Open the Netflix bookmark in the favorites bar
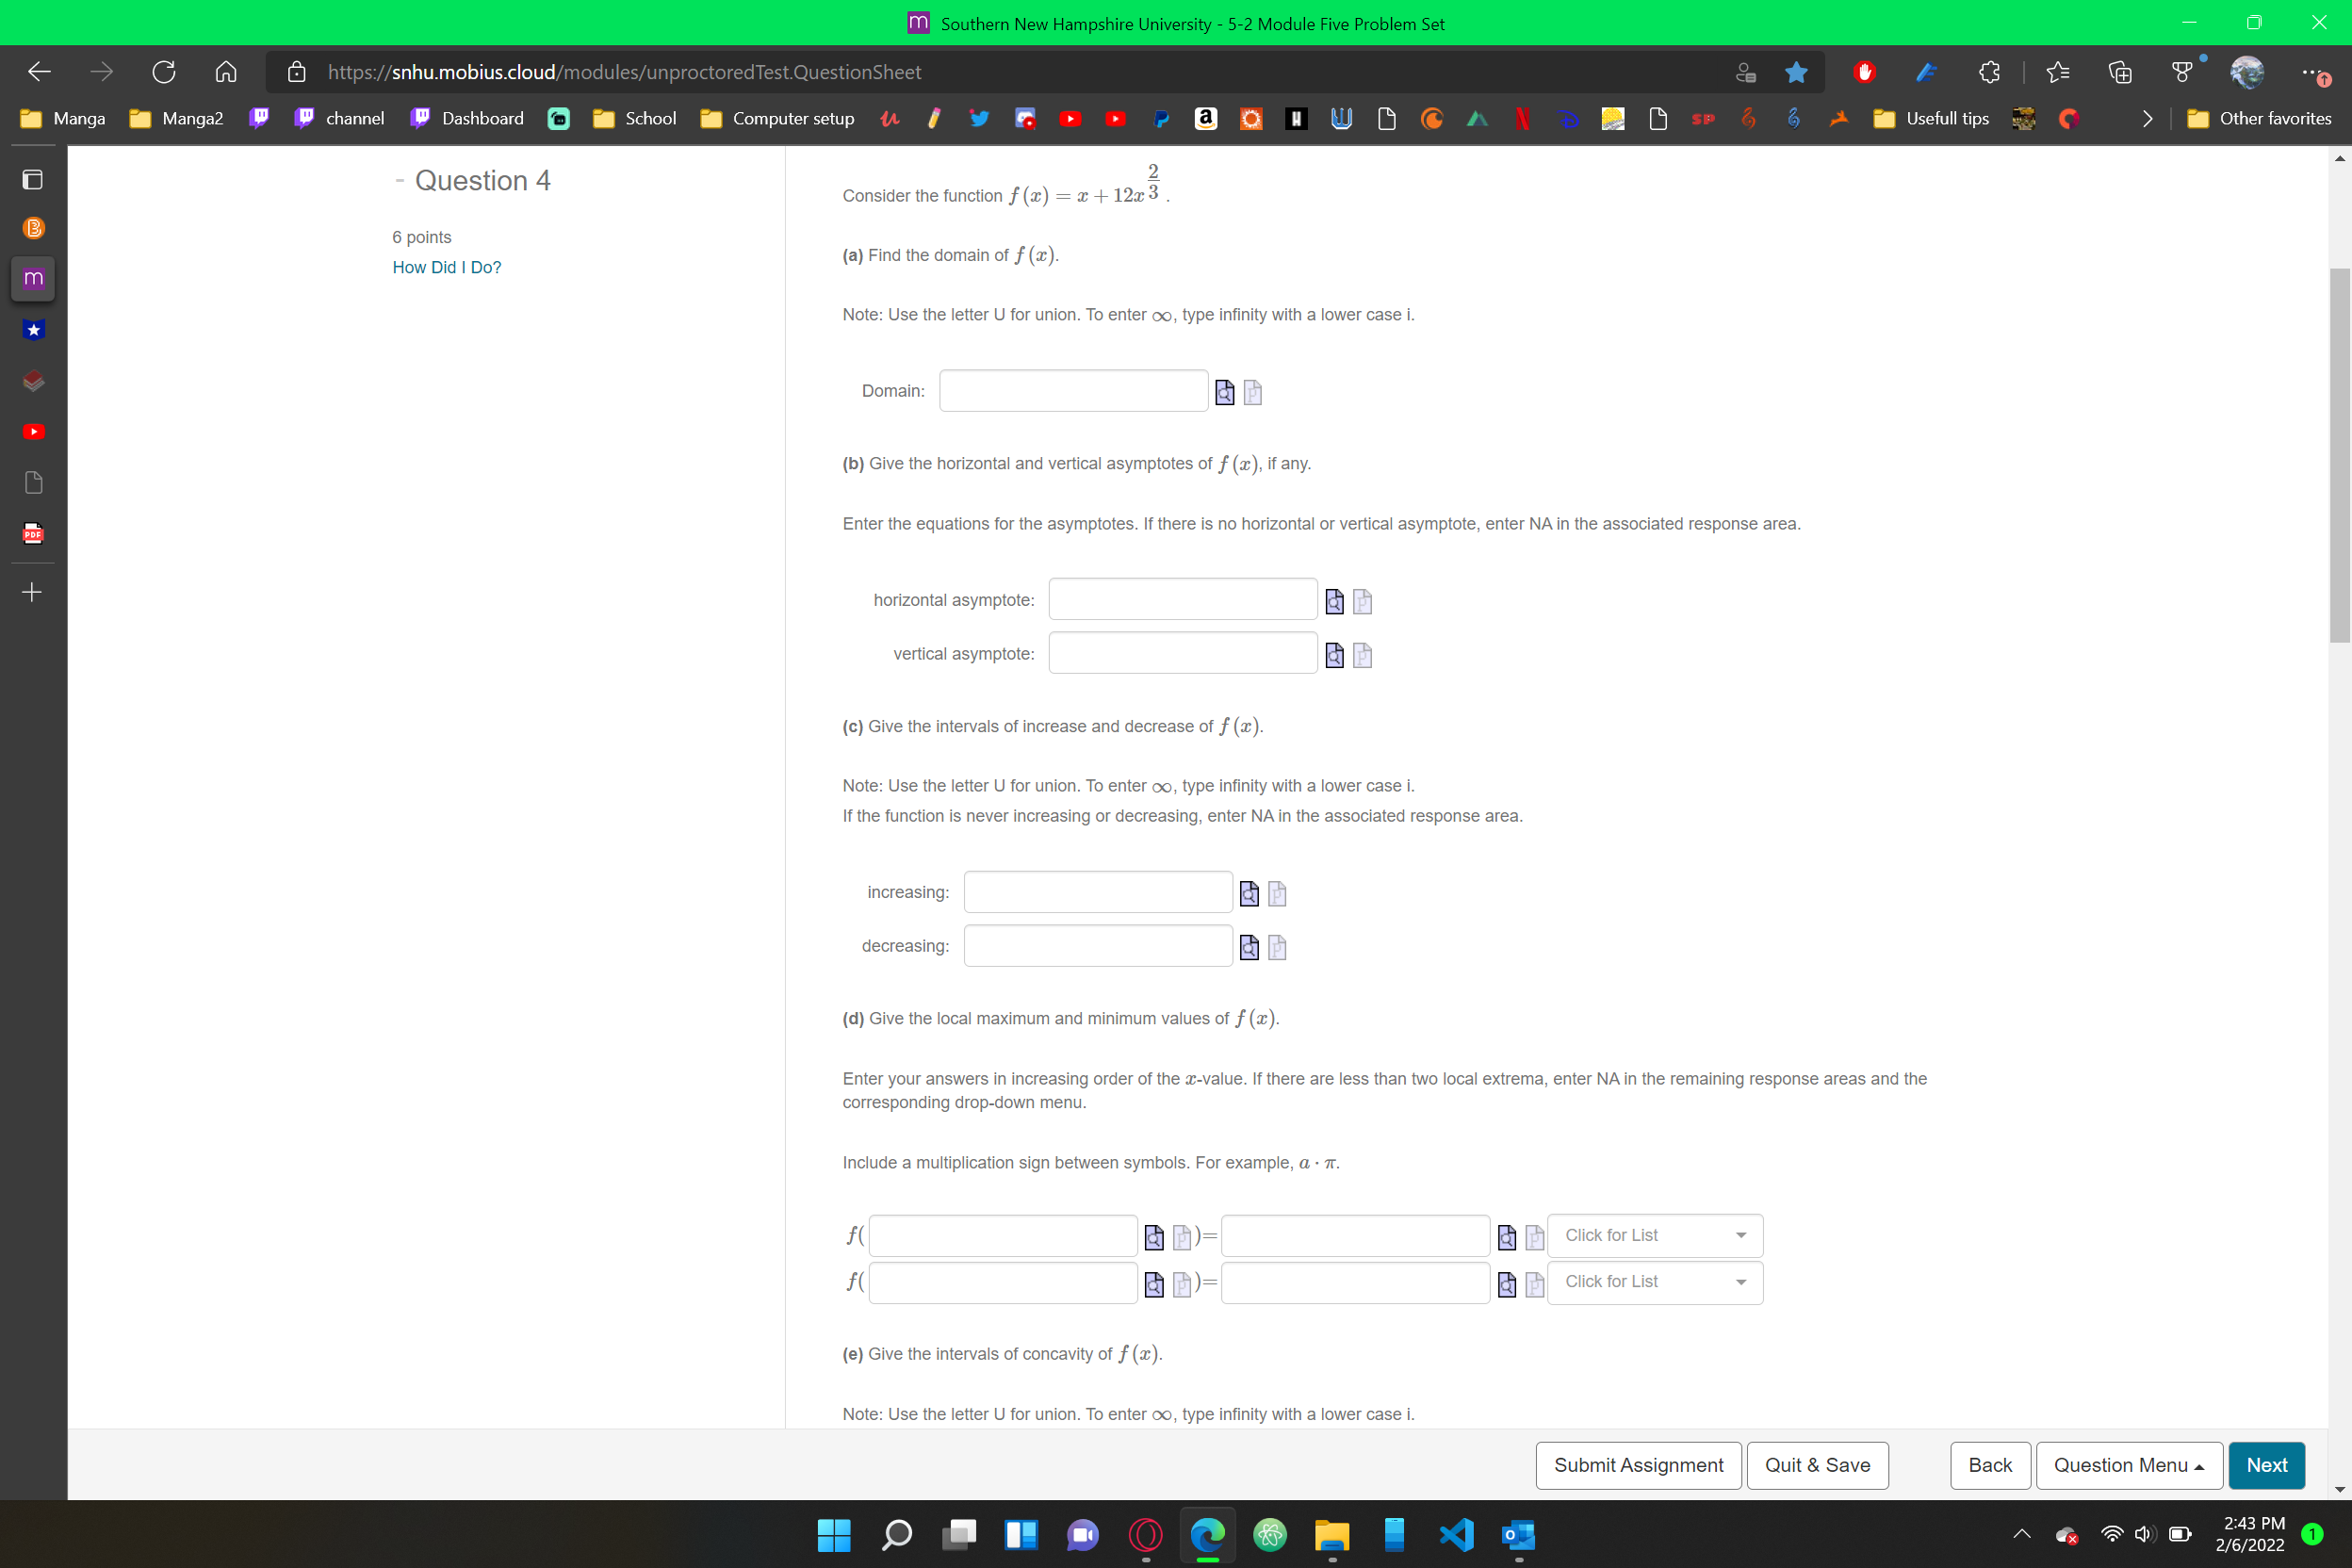 (x=1522, y=118)
